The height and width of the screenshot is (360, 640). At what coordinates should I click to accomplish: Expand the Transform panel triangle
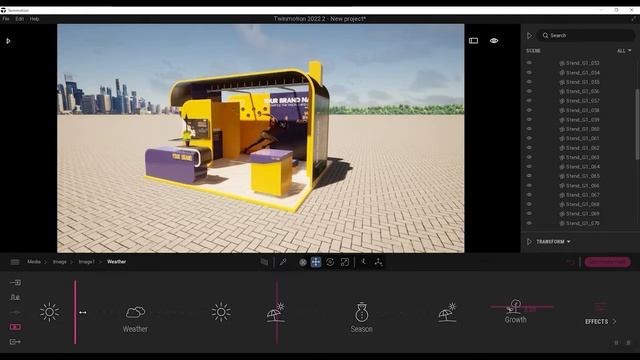529,242
